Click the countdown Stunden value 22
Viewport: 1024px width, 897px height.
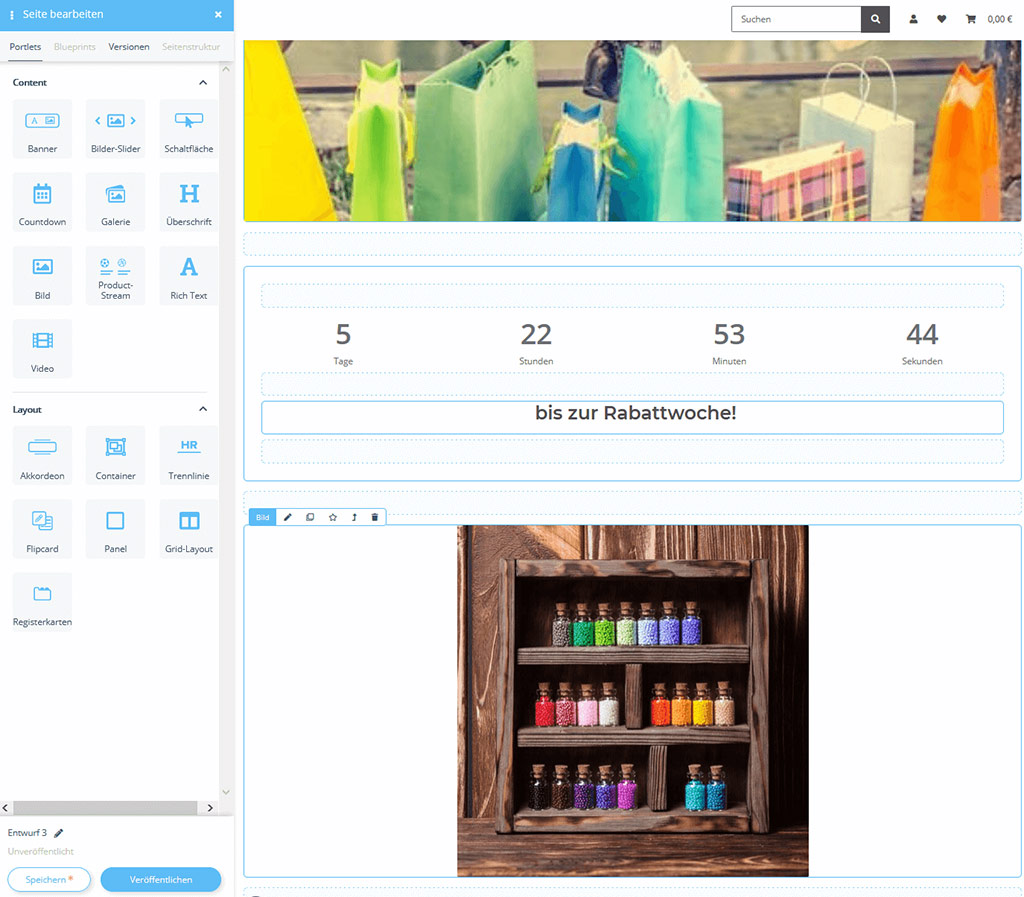[536, 334]
